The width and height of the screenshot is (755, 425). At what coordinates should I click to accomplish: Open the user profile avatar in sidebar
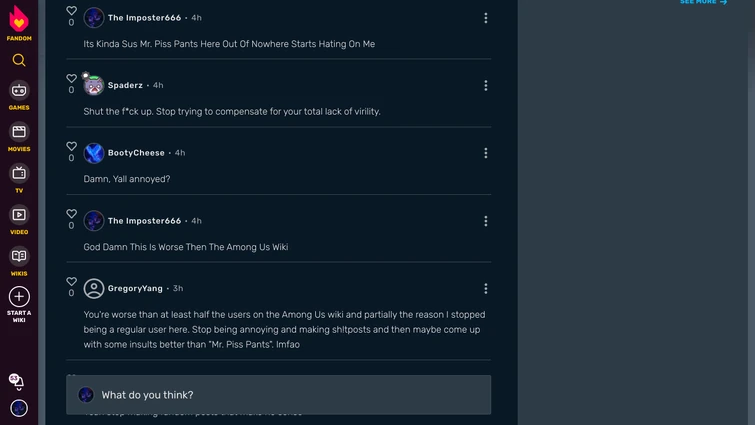click(x=19, y=408)
